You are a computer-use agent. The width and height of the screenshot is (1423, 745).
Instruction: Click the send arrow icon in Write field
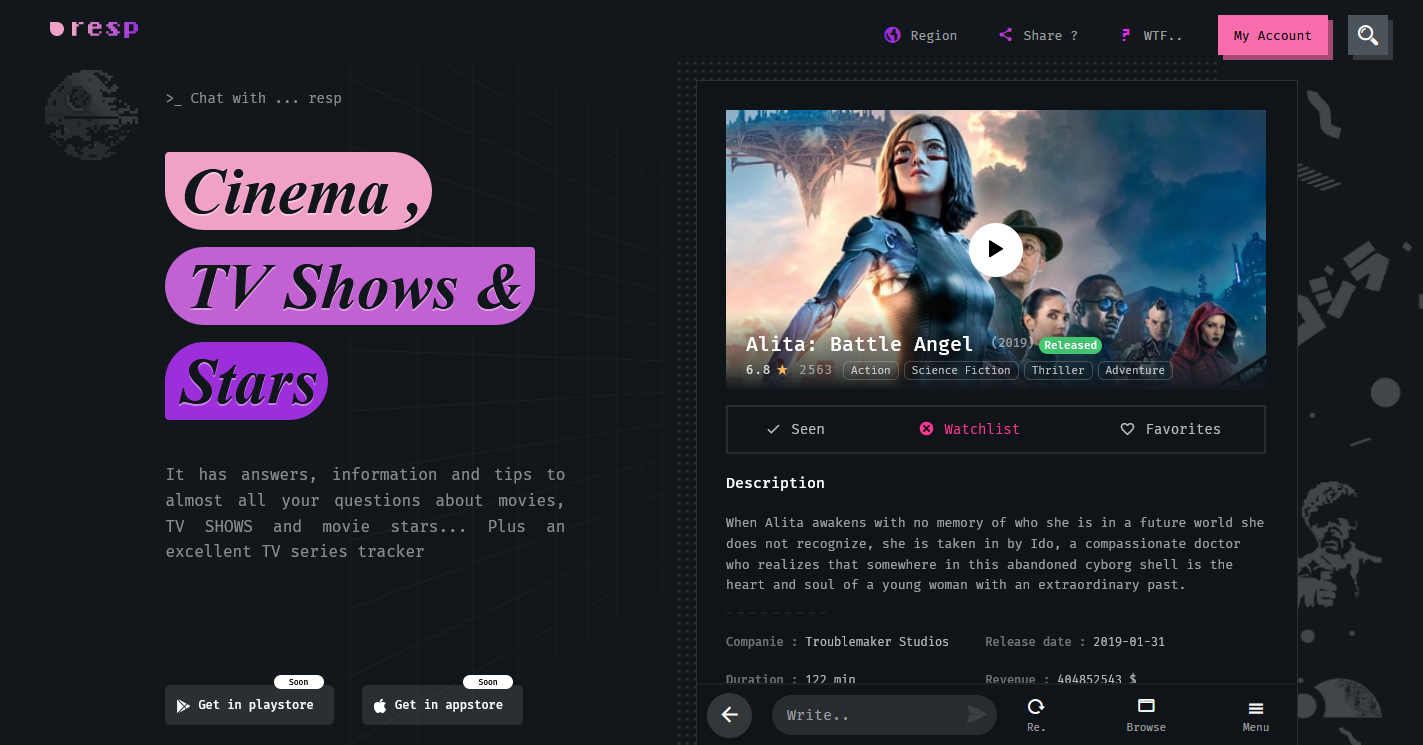(976, 714)
